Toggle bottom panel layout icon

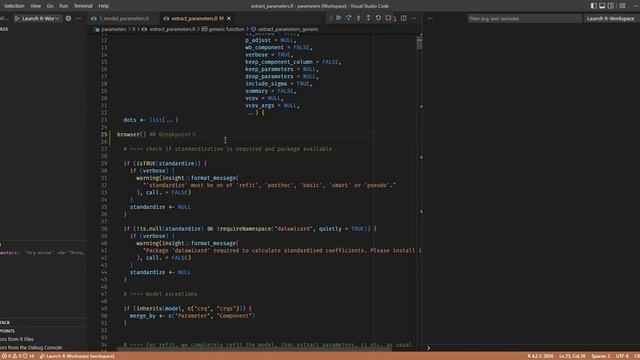coord(602,6)
